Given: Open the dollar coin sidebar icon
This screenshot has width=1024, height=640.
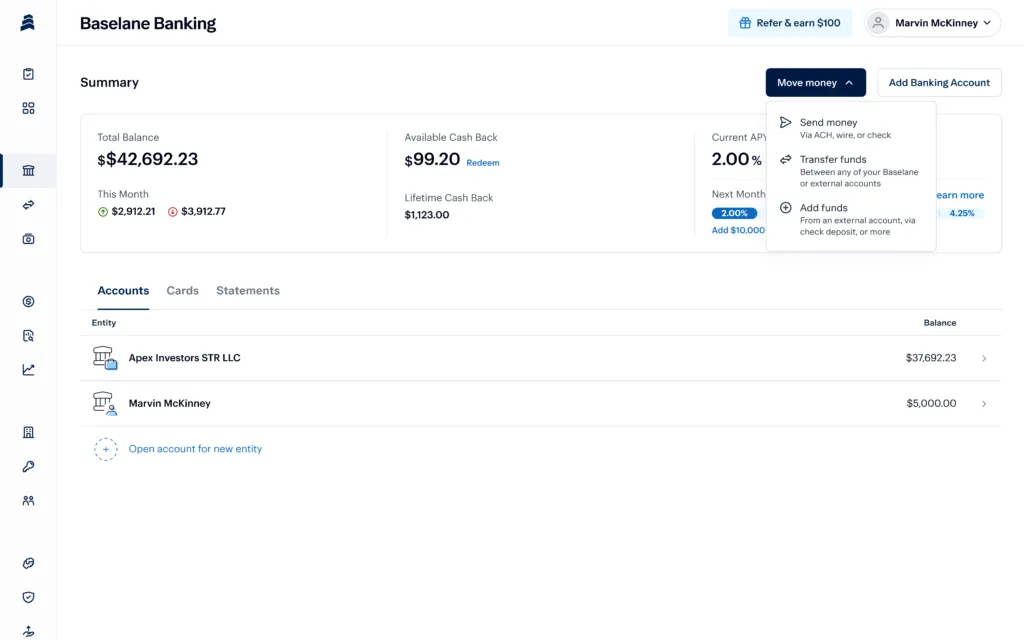Looking at the screenshot, I should pos(28,302).
